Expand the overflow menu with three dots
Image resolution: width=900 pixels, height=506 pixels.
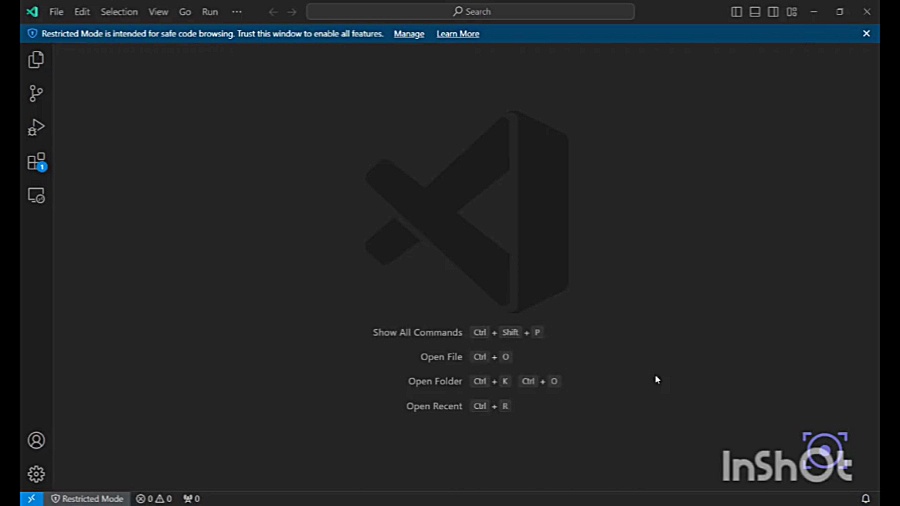pos(236,11)
